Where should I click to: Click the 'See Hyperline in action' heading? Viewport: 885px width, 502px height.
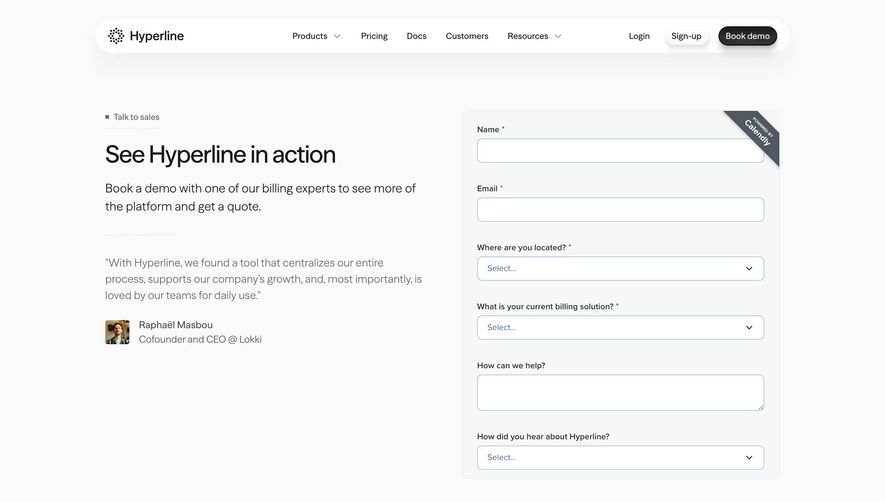coord(220,154)
